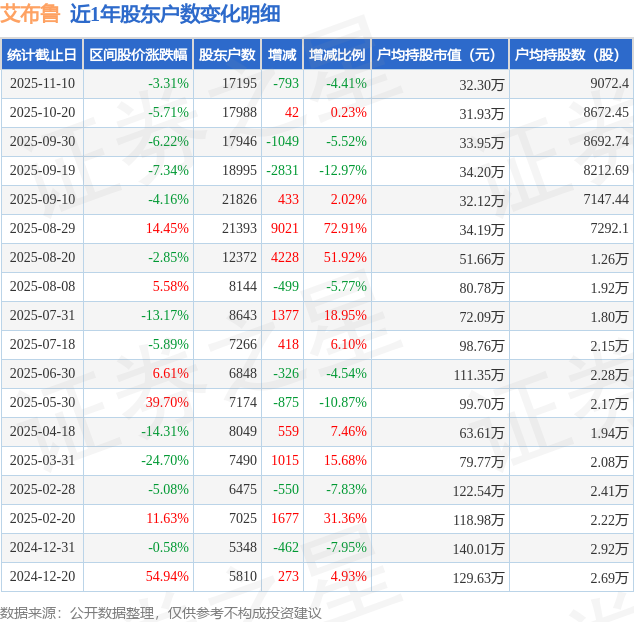Click the -24.70% price change value
This screenshot has width=634, height=622.
(x=165, y=460)
